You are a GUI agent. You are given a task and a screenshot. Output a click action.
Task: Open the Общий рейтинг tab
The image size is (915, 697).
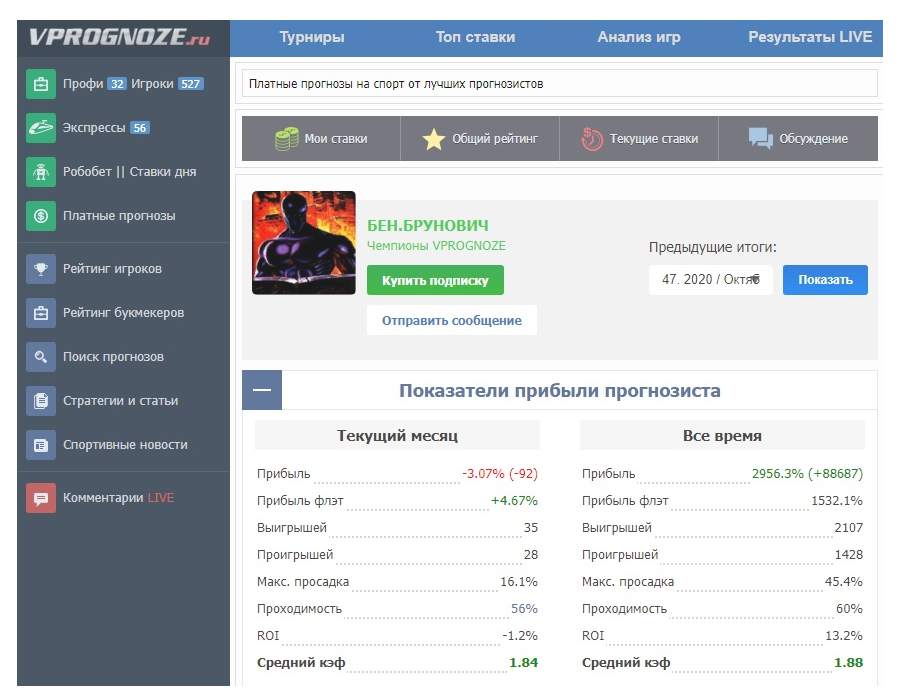coord(480,139)
